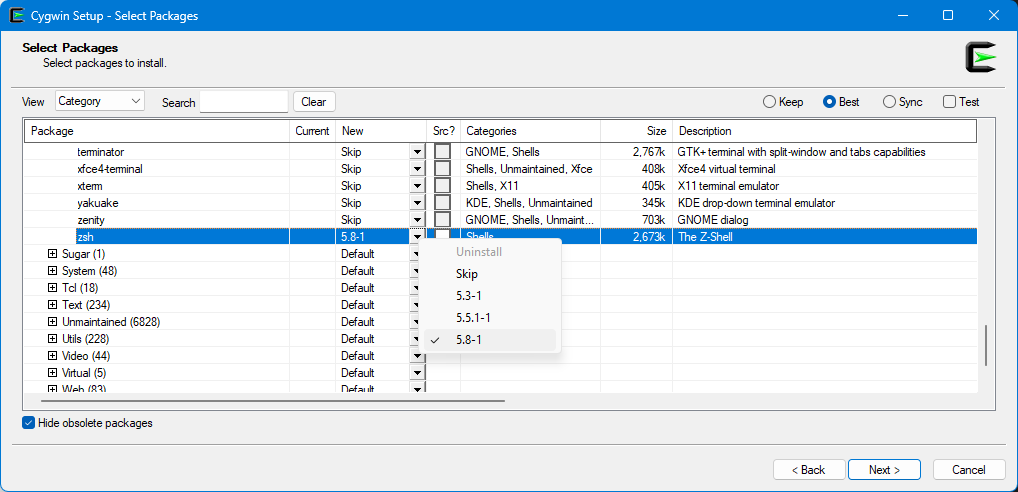Select the Keep radio button
1018x492 pixels.
(x=769, y=102)
